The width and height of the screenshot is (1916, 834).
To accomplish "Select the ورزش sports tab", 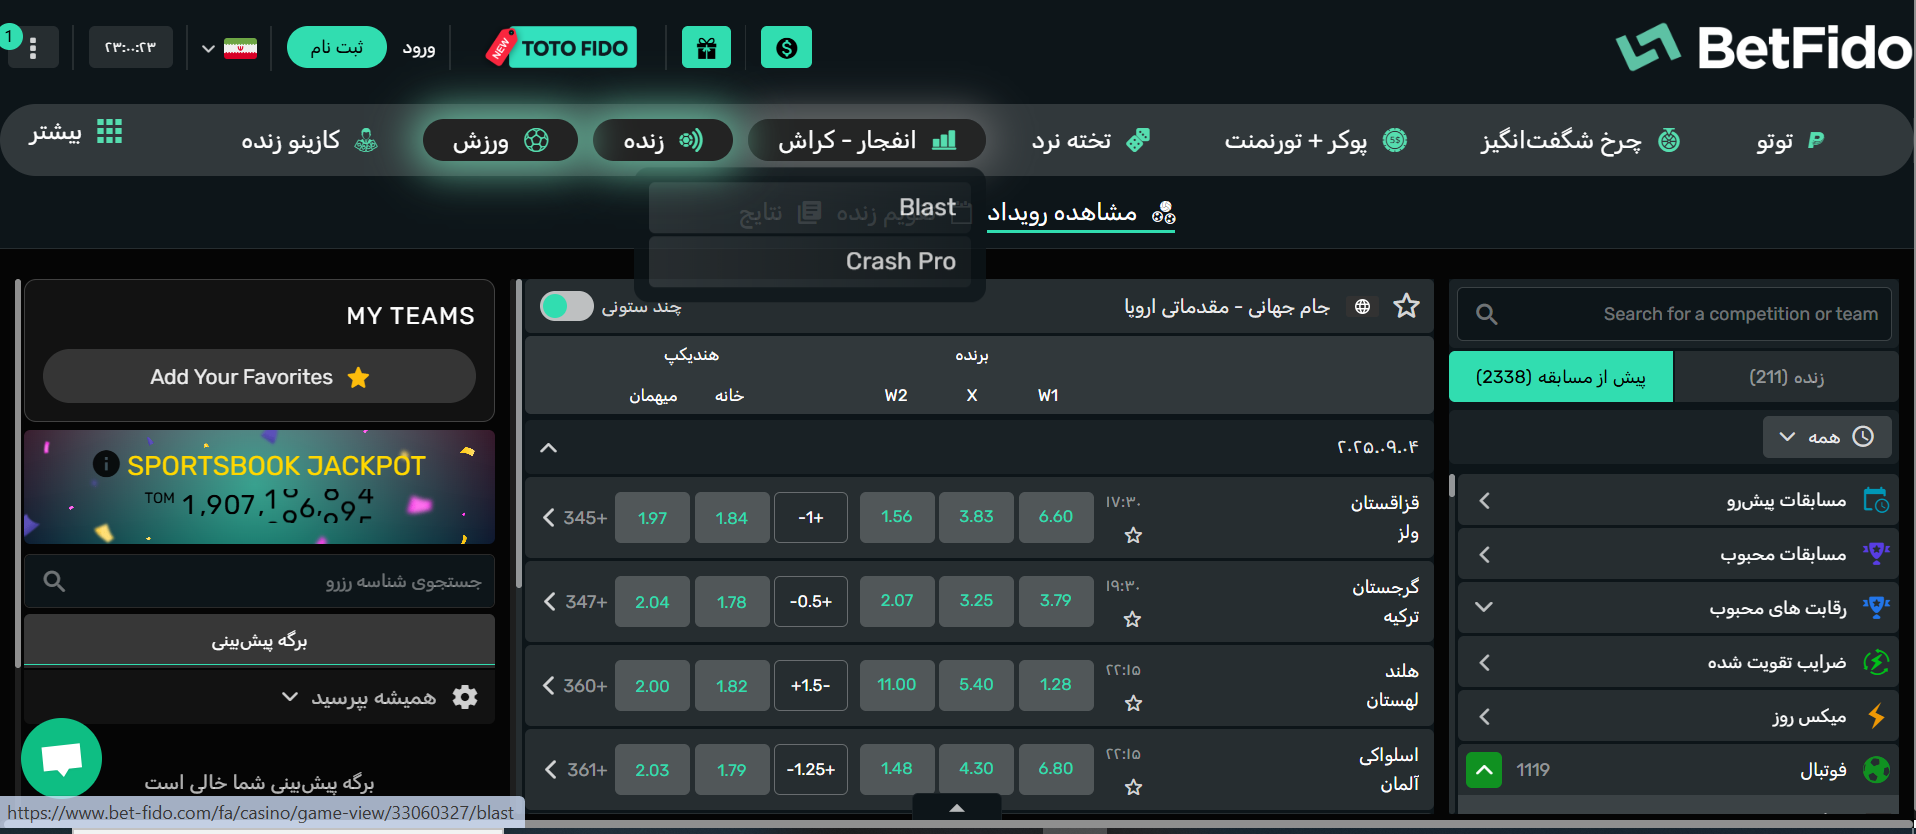I will [x=500, y=140].
